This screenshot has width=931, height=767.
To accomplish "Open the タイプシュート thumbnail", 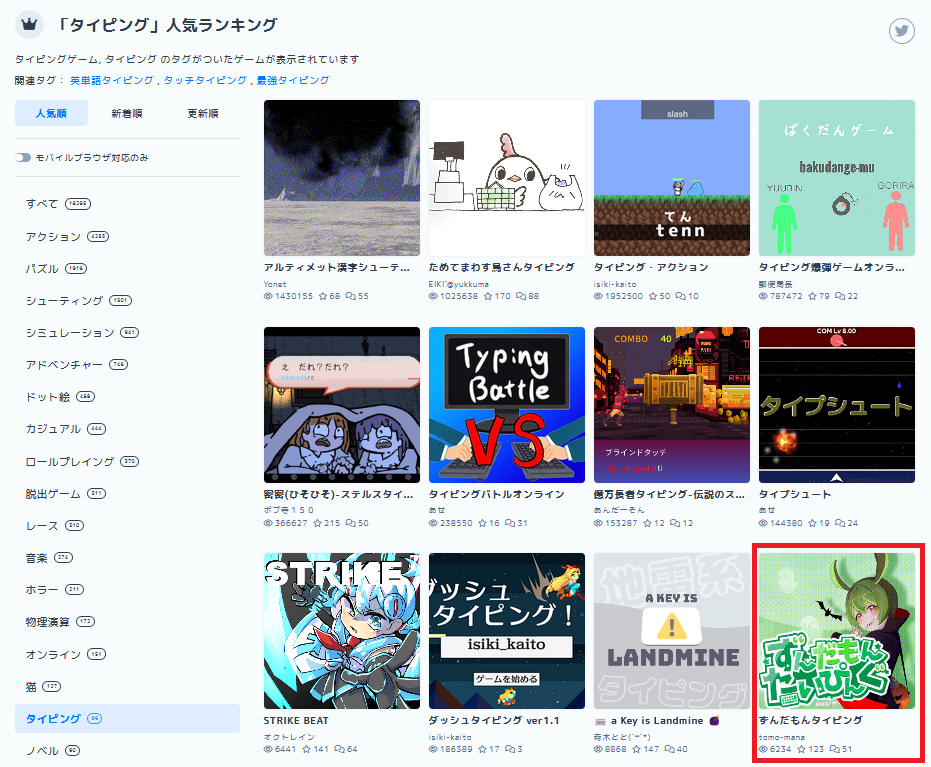I will click(x=837, y=405).
